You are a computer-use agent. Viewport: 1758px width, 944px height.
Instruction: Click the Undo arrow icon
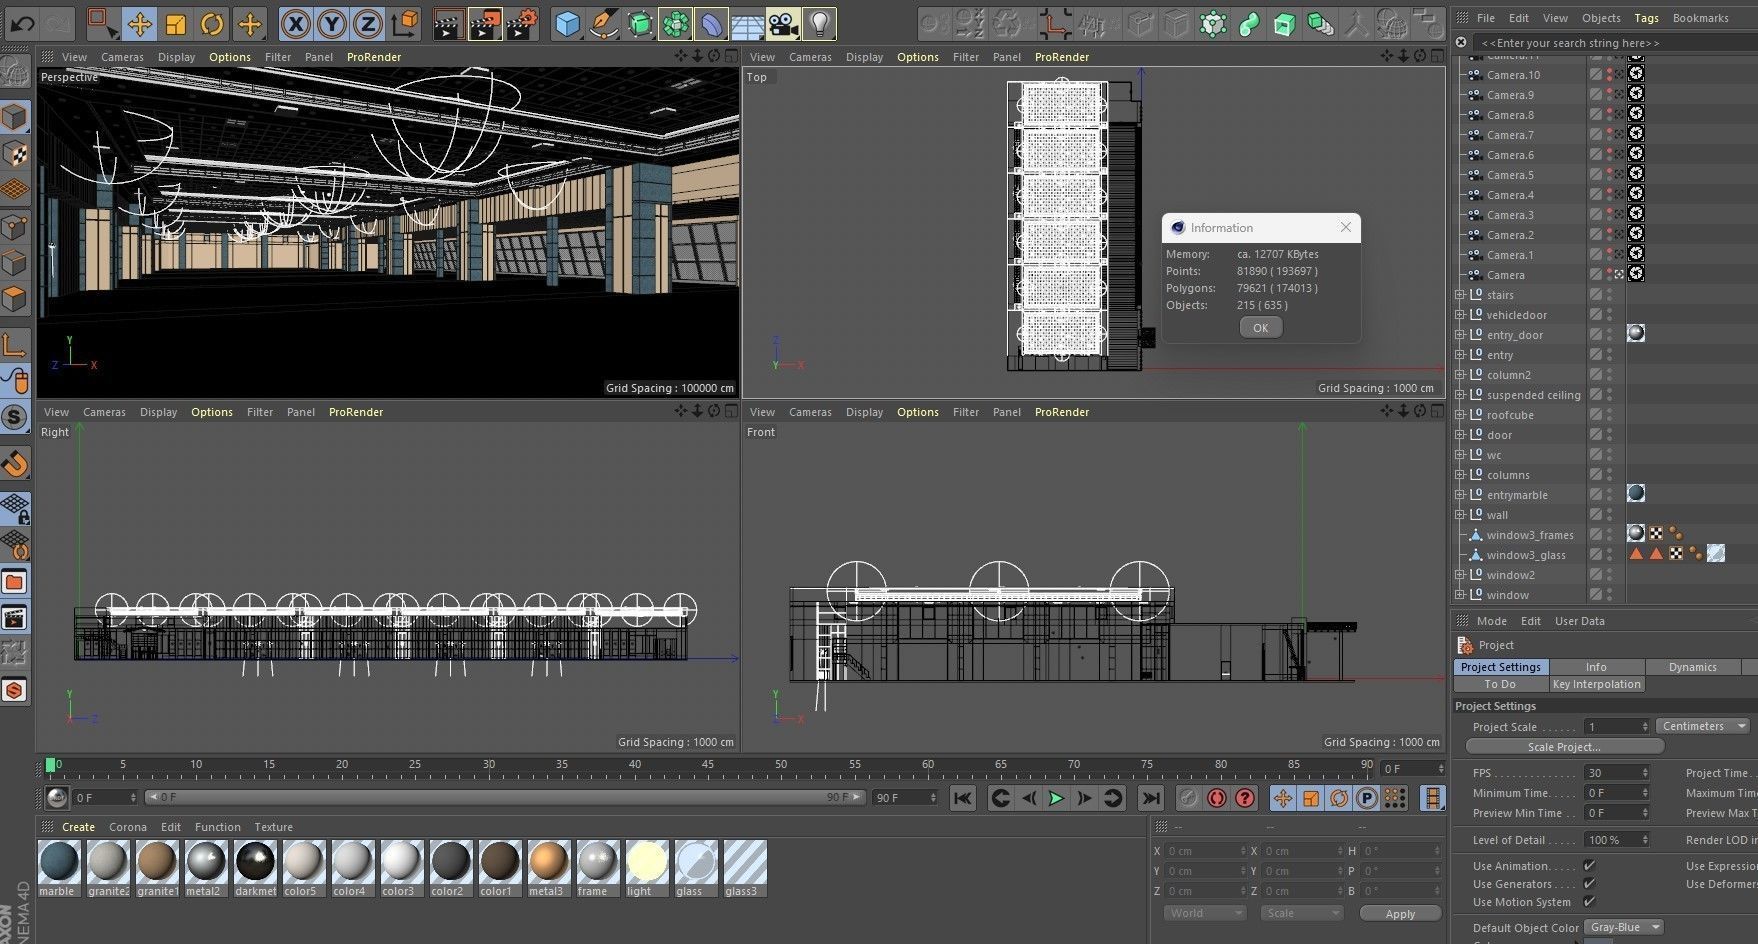[x=22, y=23]
